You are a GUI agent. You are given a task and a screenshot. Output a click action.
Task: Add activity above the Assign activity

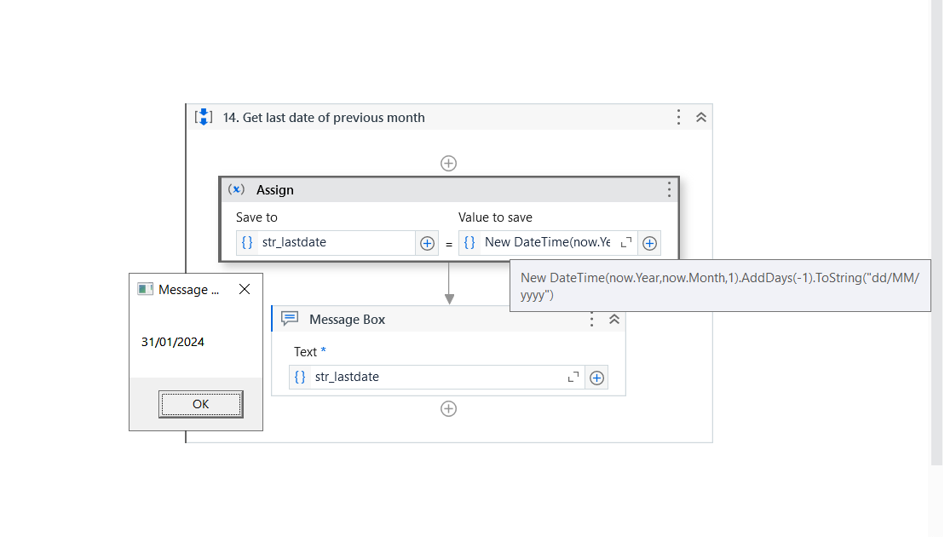point(448,163)
